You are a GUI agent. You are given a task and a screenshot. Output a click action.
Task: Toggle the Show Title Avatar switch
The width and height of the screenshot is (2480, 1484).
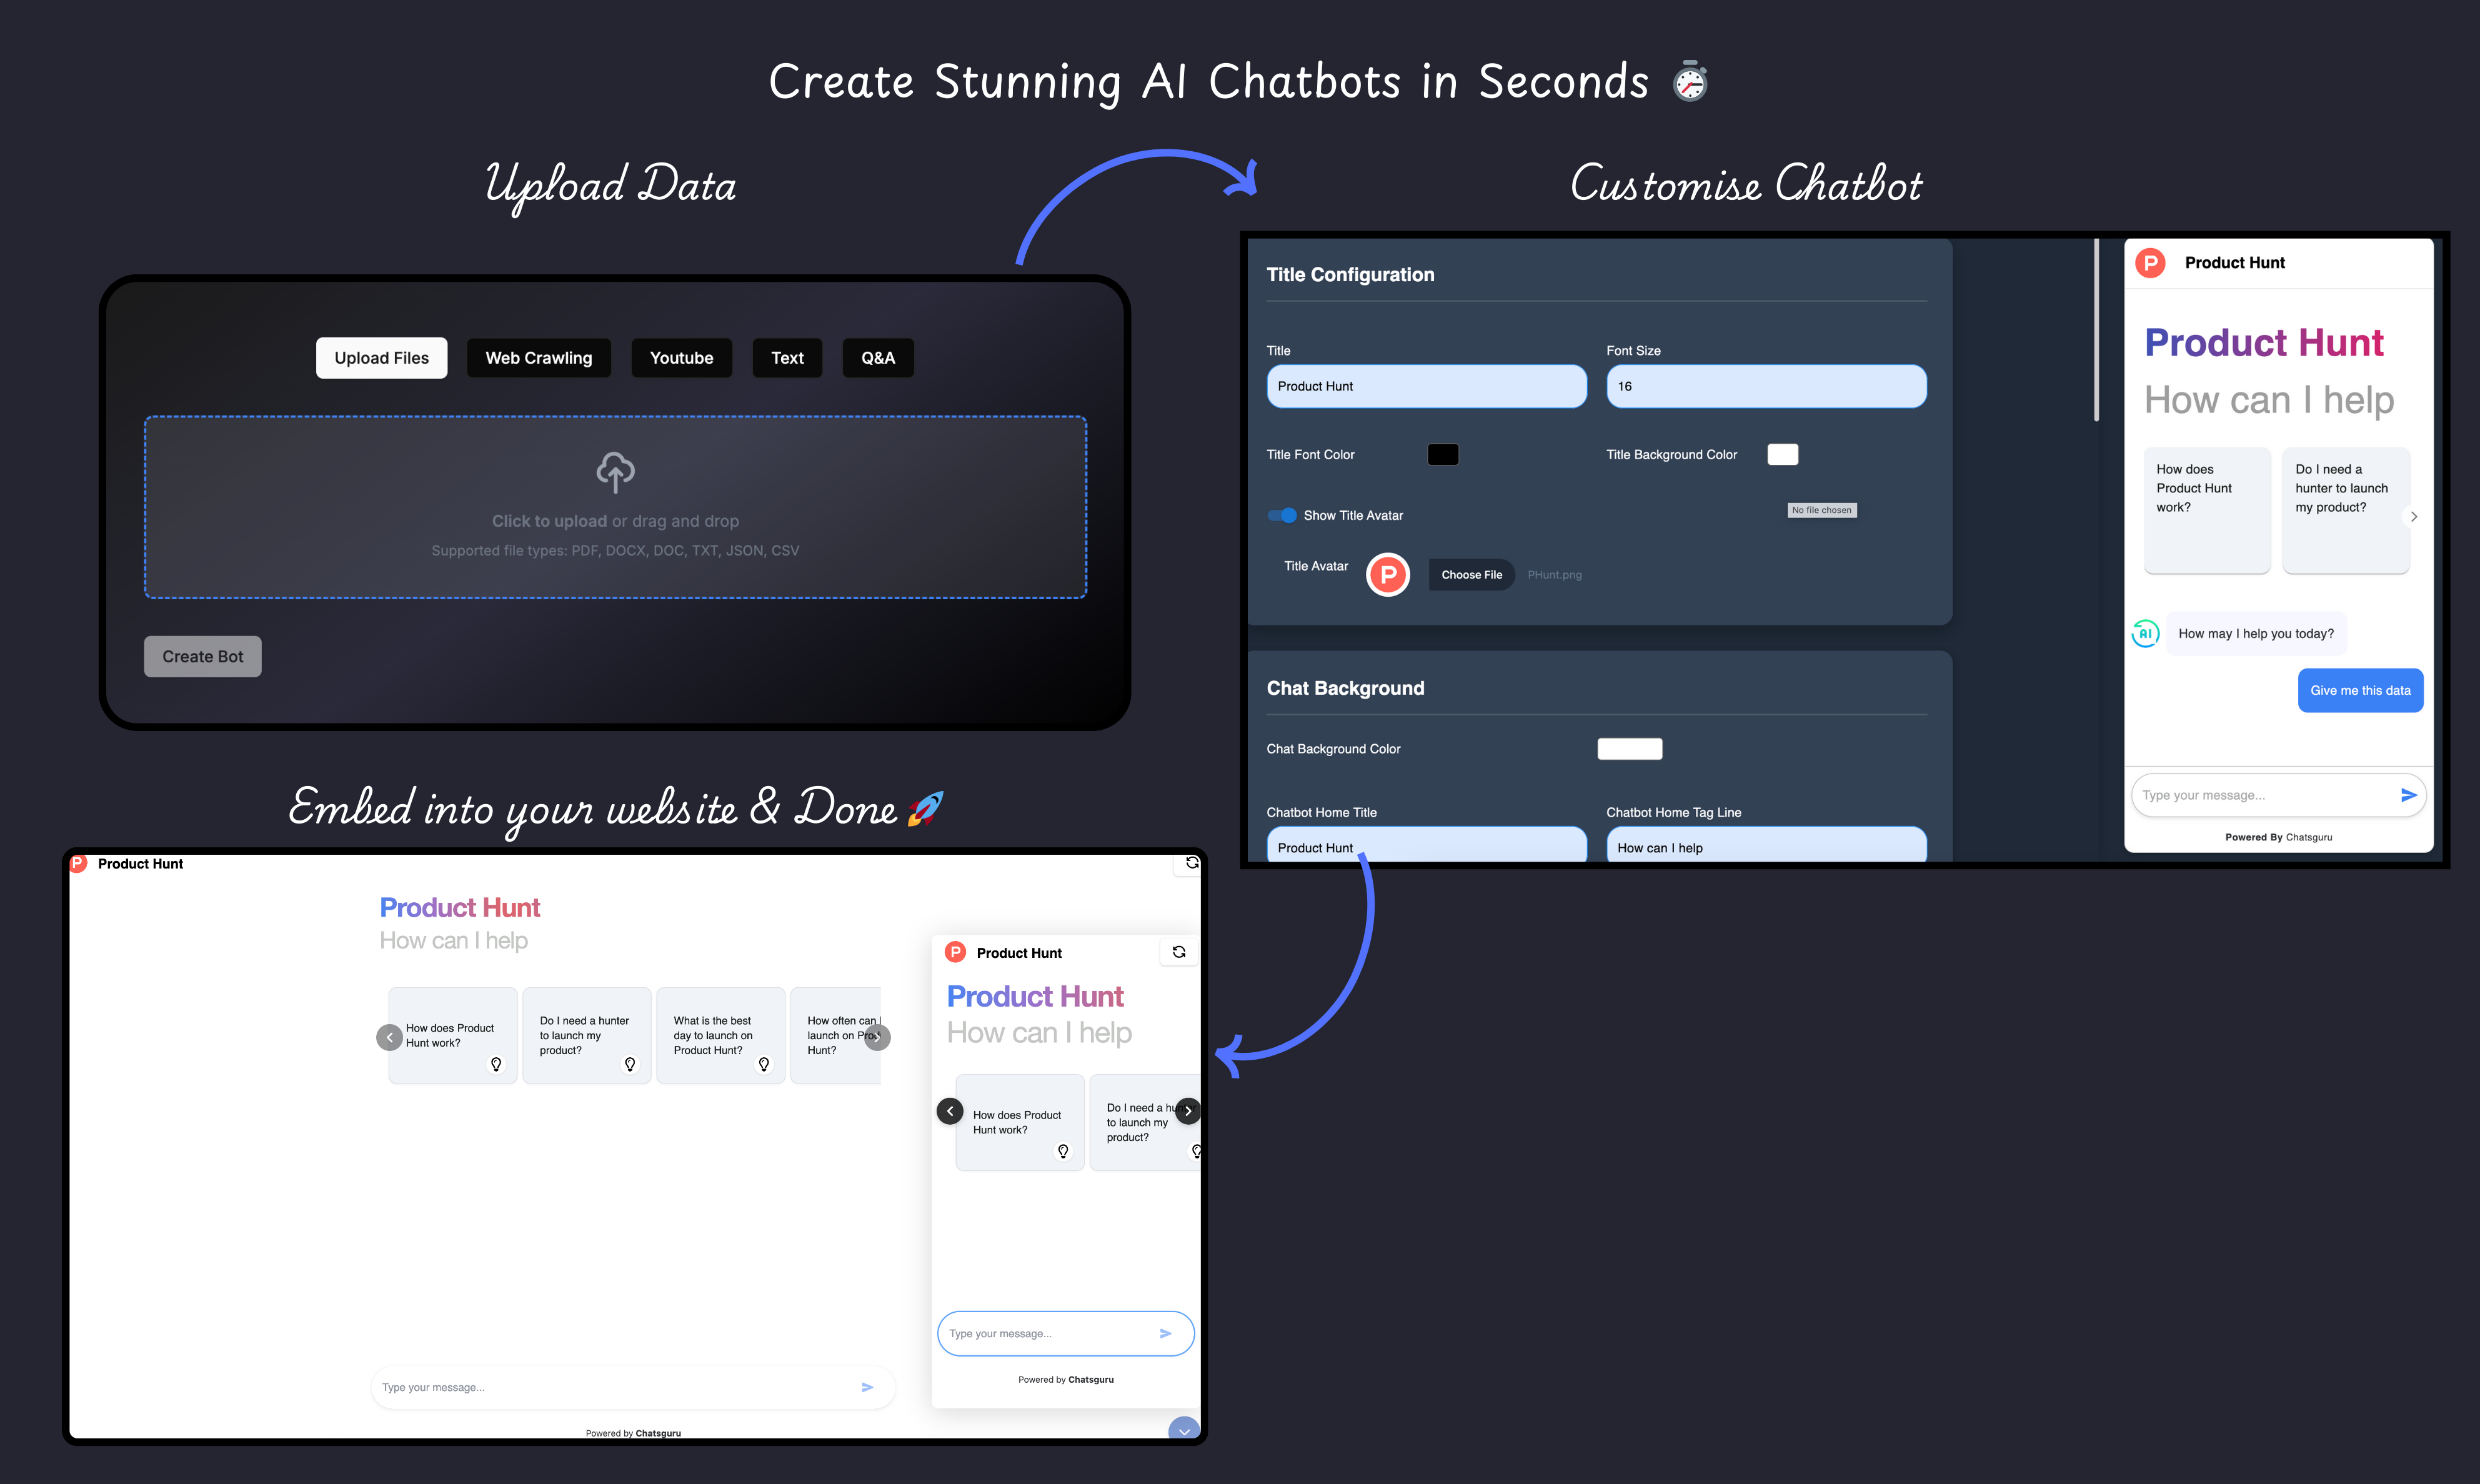pyautogui.click(x=1281, y=514)
